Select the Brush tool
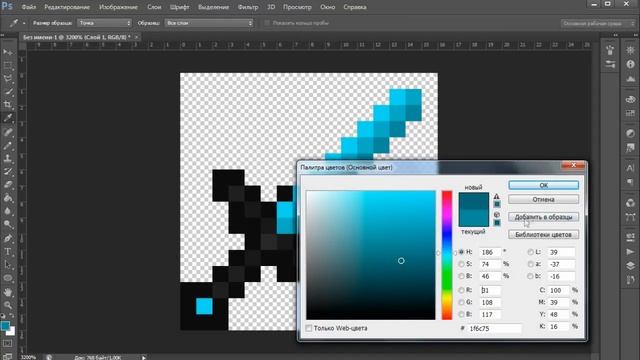The width and height of the screenshot is (640, 360). [8, 145]
